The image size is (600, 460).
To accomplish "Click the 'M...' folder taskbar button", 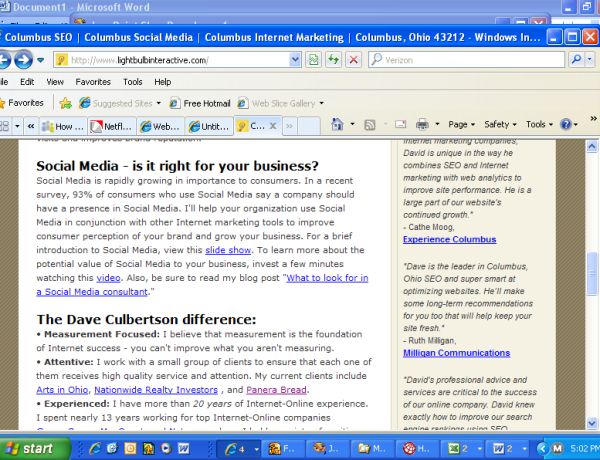I will pyautogui.click(x=372, y=449).
